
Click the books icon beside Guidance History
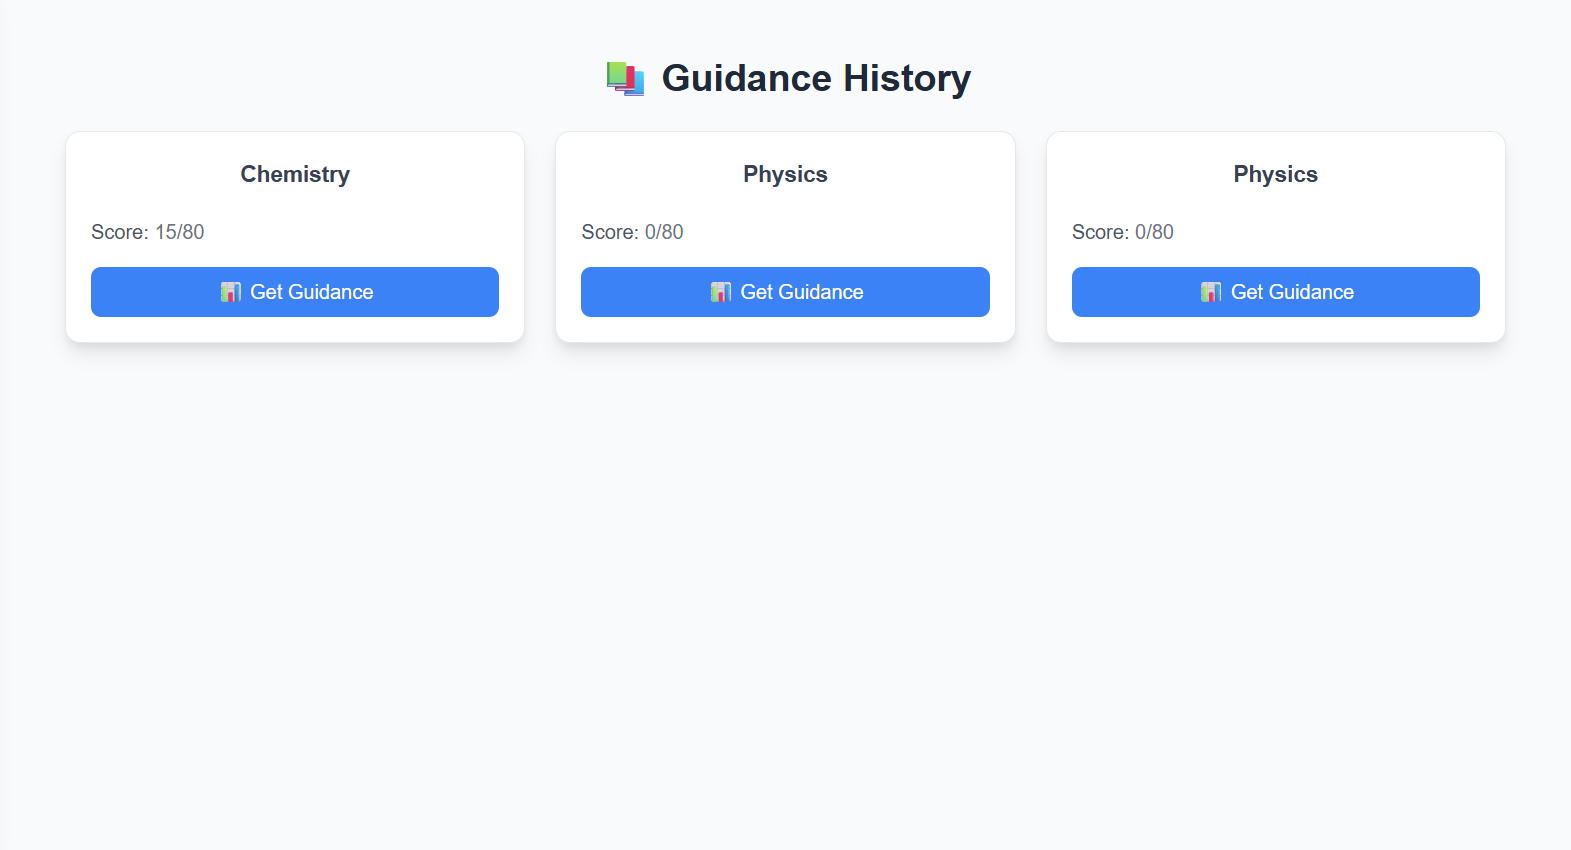pos(625,78)
